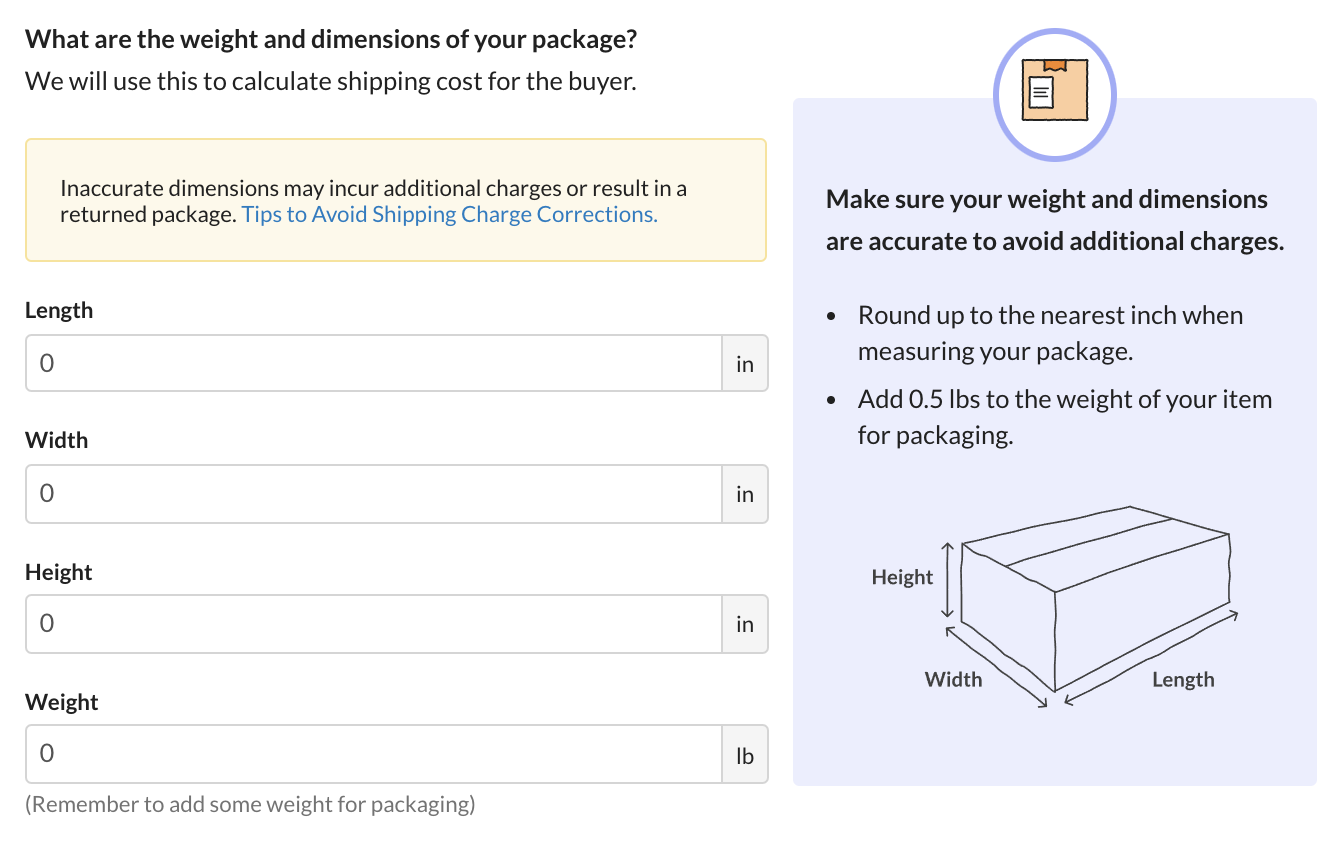Click the Width label in box diagram
1342x846 pixels.
coord(953,680)
